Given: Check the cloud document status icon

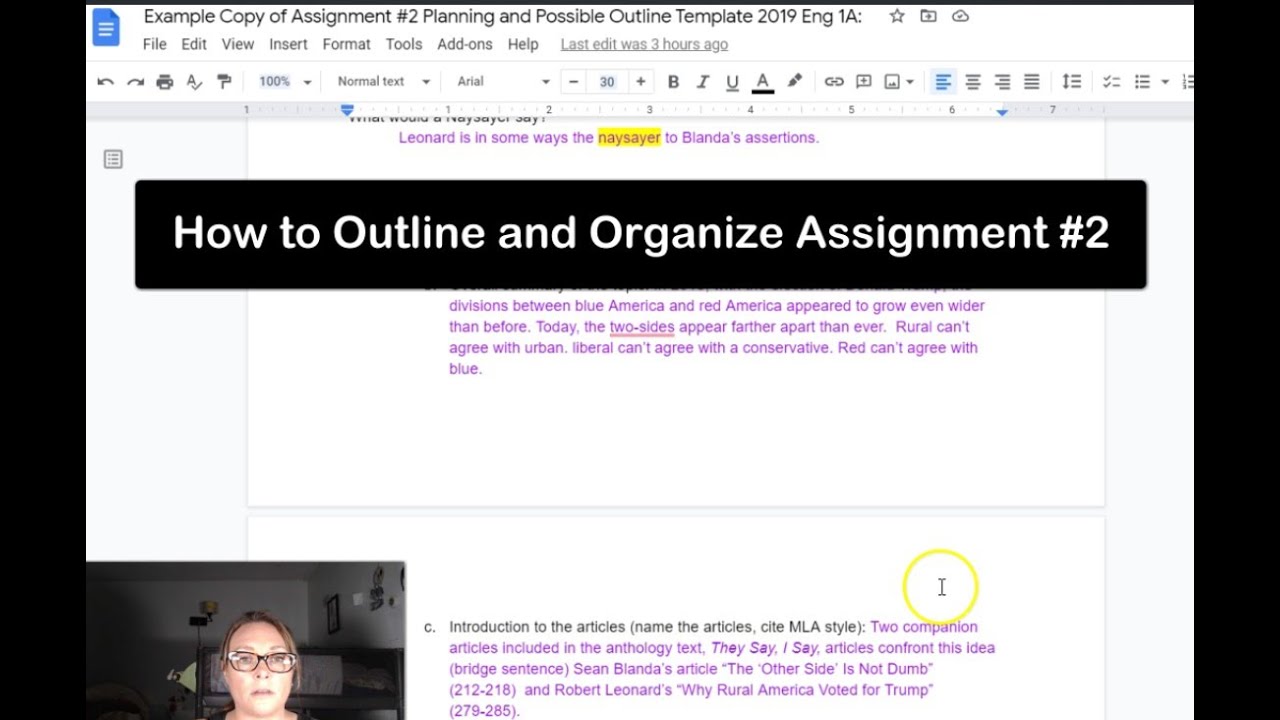Looking at the screenshot, I should pos(961,16).
